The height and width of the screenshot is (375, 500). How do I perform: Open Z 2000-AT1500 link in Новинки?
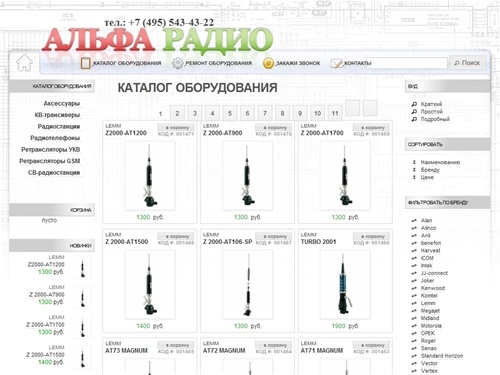(x=45, y=355)
